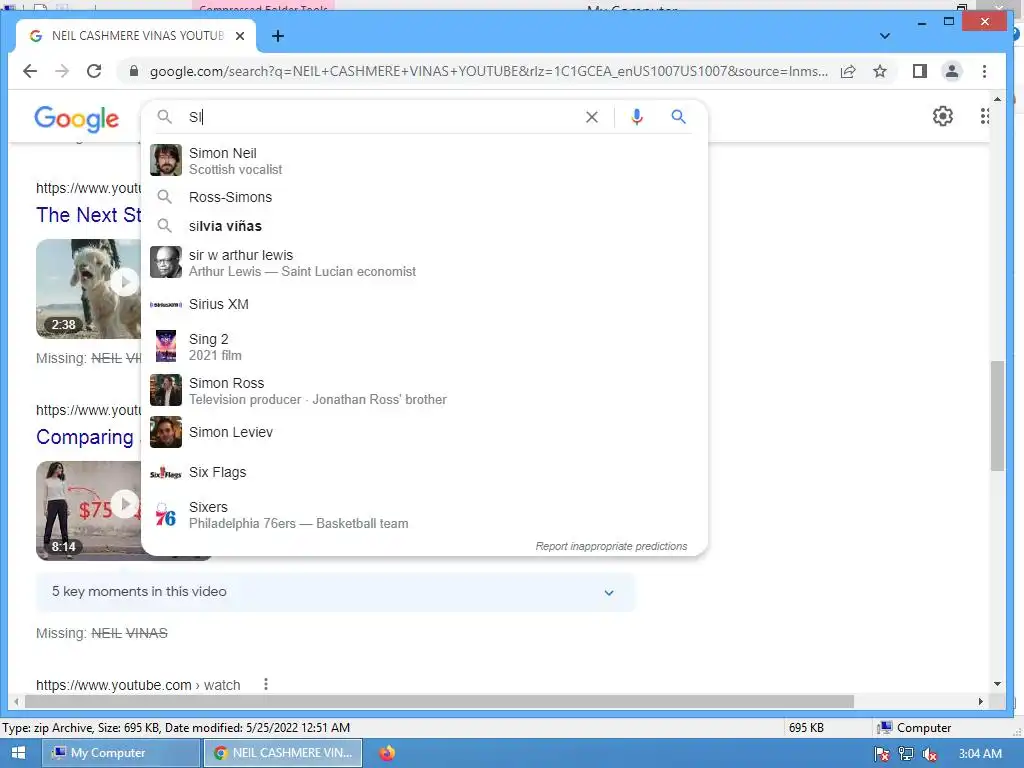Open the Chrome profile avatar
1024x768 pixels.
point(952,71)
